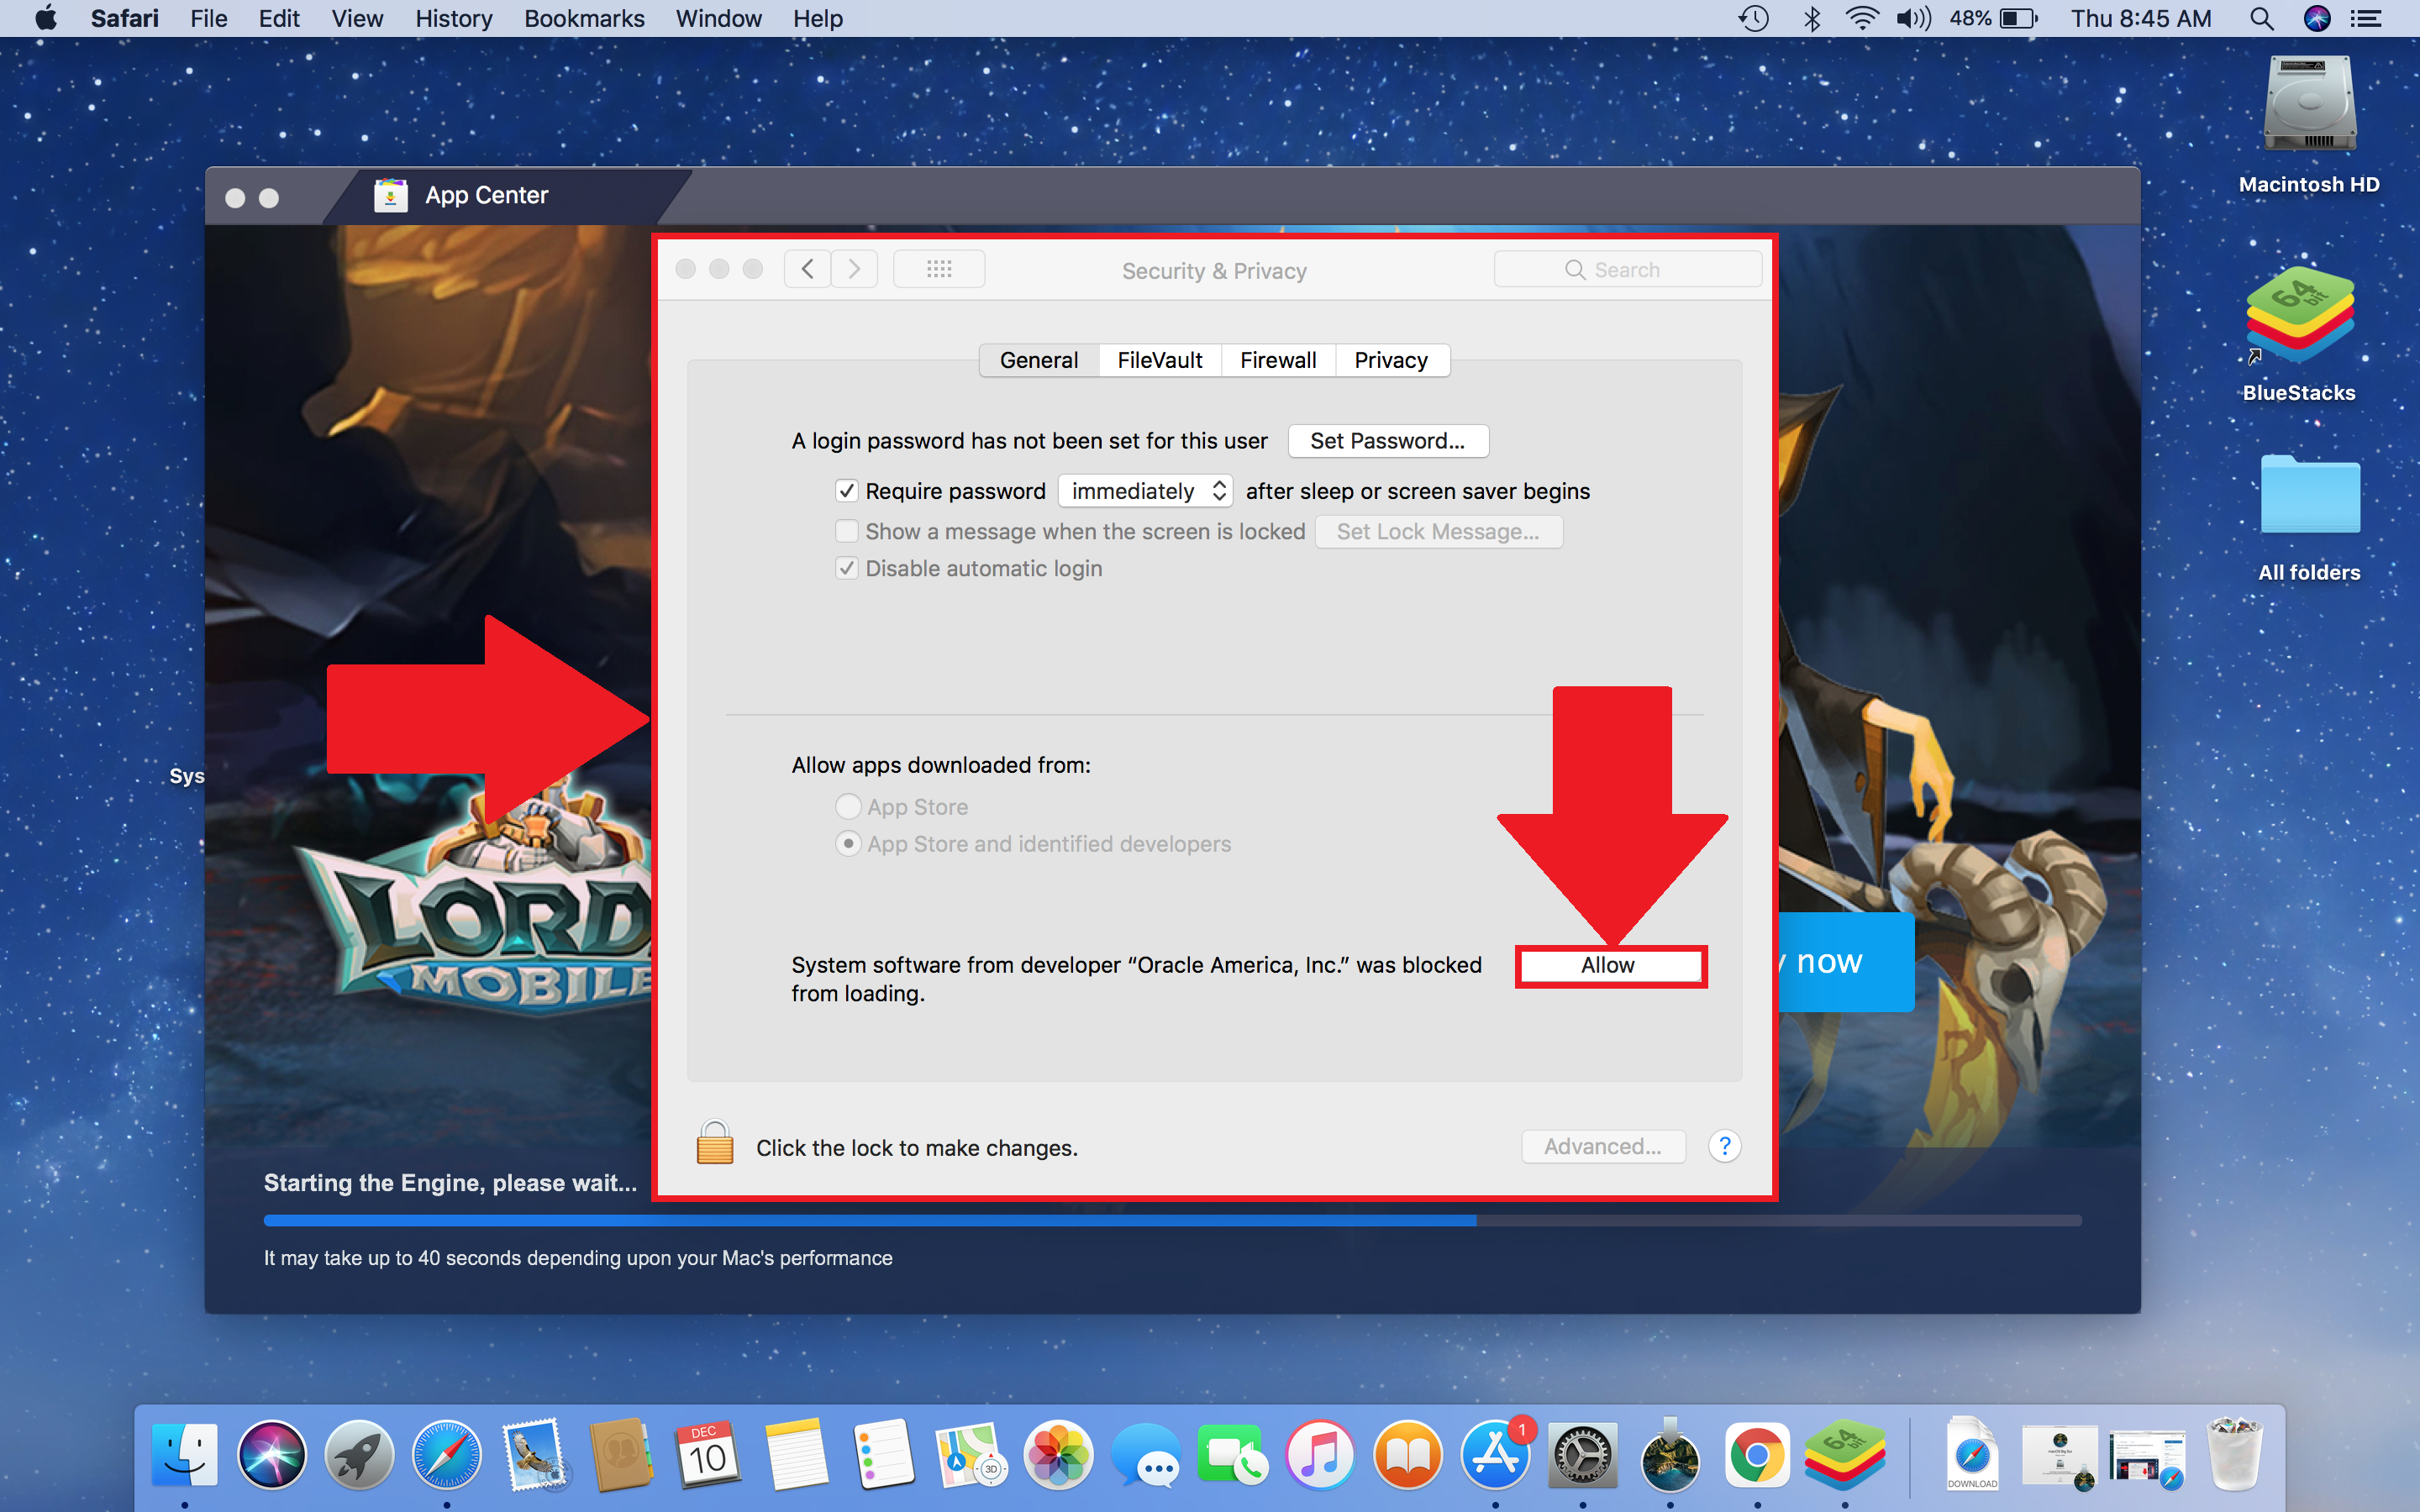Select App Store only radio button
Viewport: 2420px width, 1512px height.
point(849,805)
